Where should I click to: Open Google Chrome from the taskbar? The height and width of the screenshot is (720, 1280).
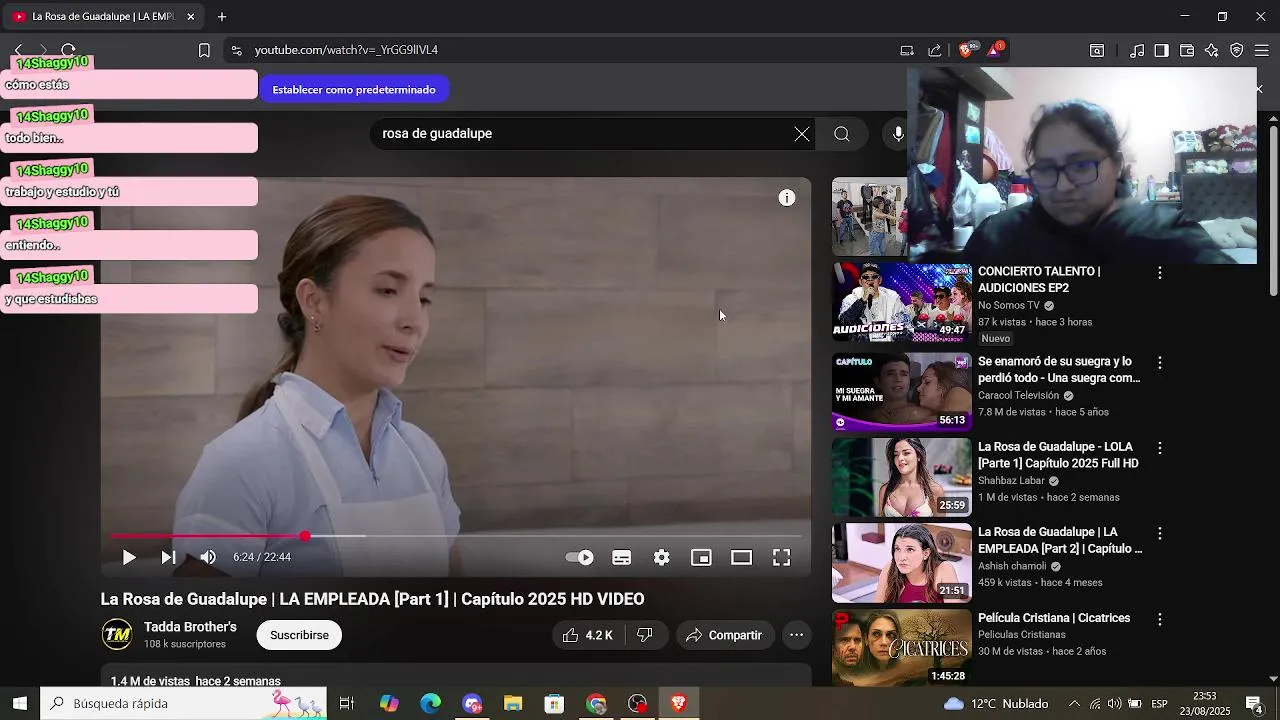(x=596, y=704)
